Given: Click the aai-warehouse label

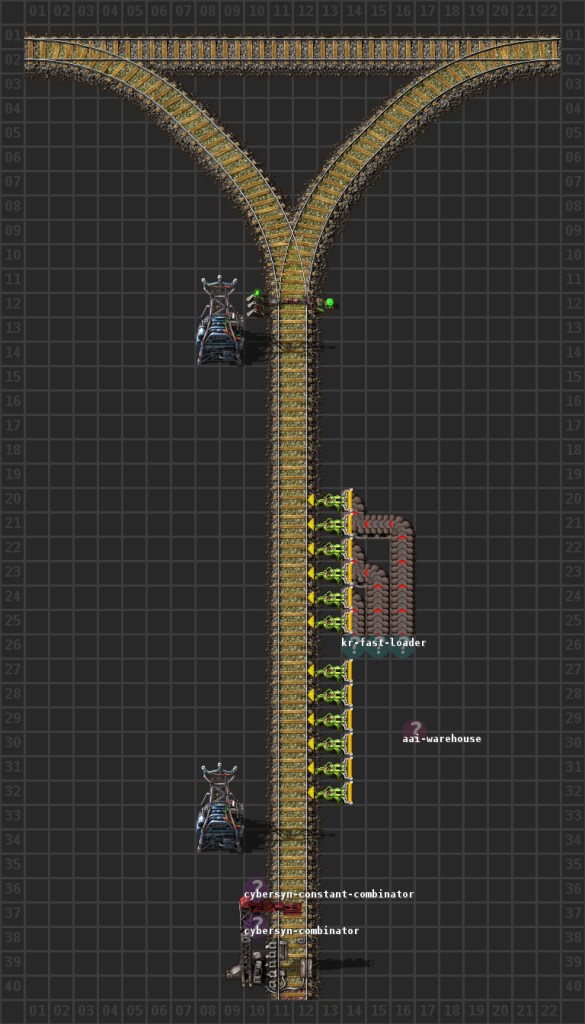Looking at the screenshot, I should tap(441, 739).
